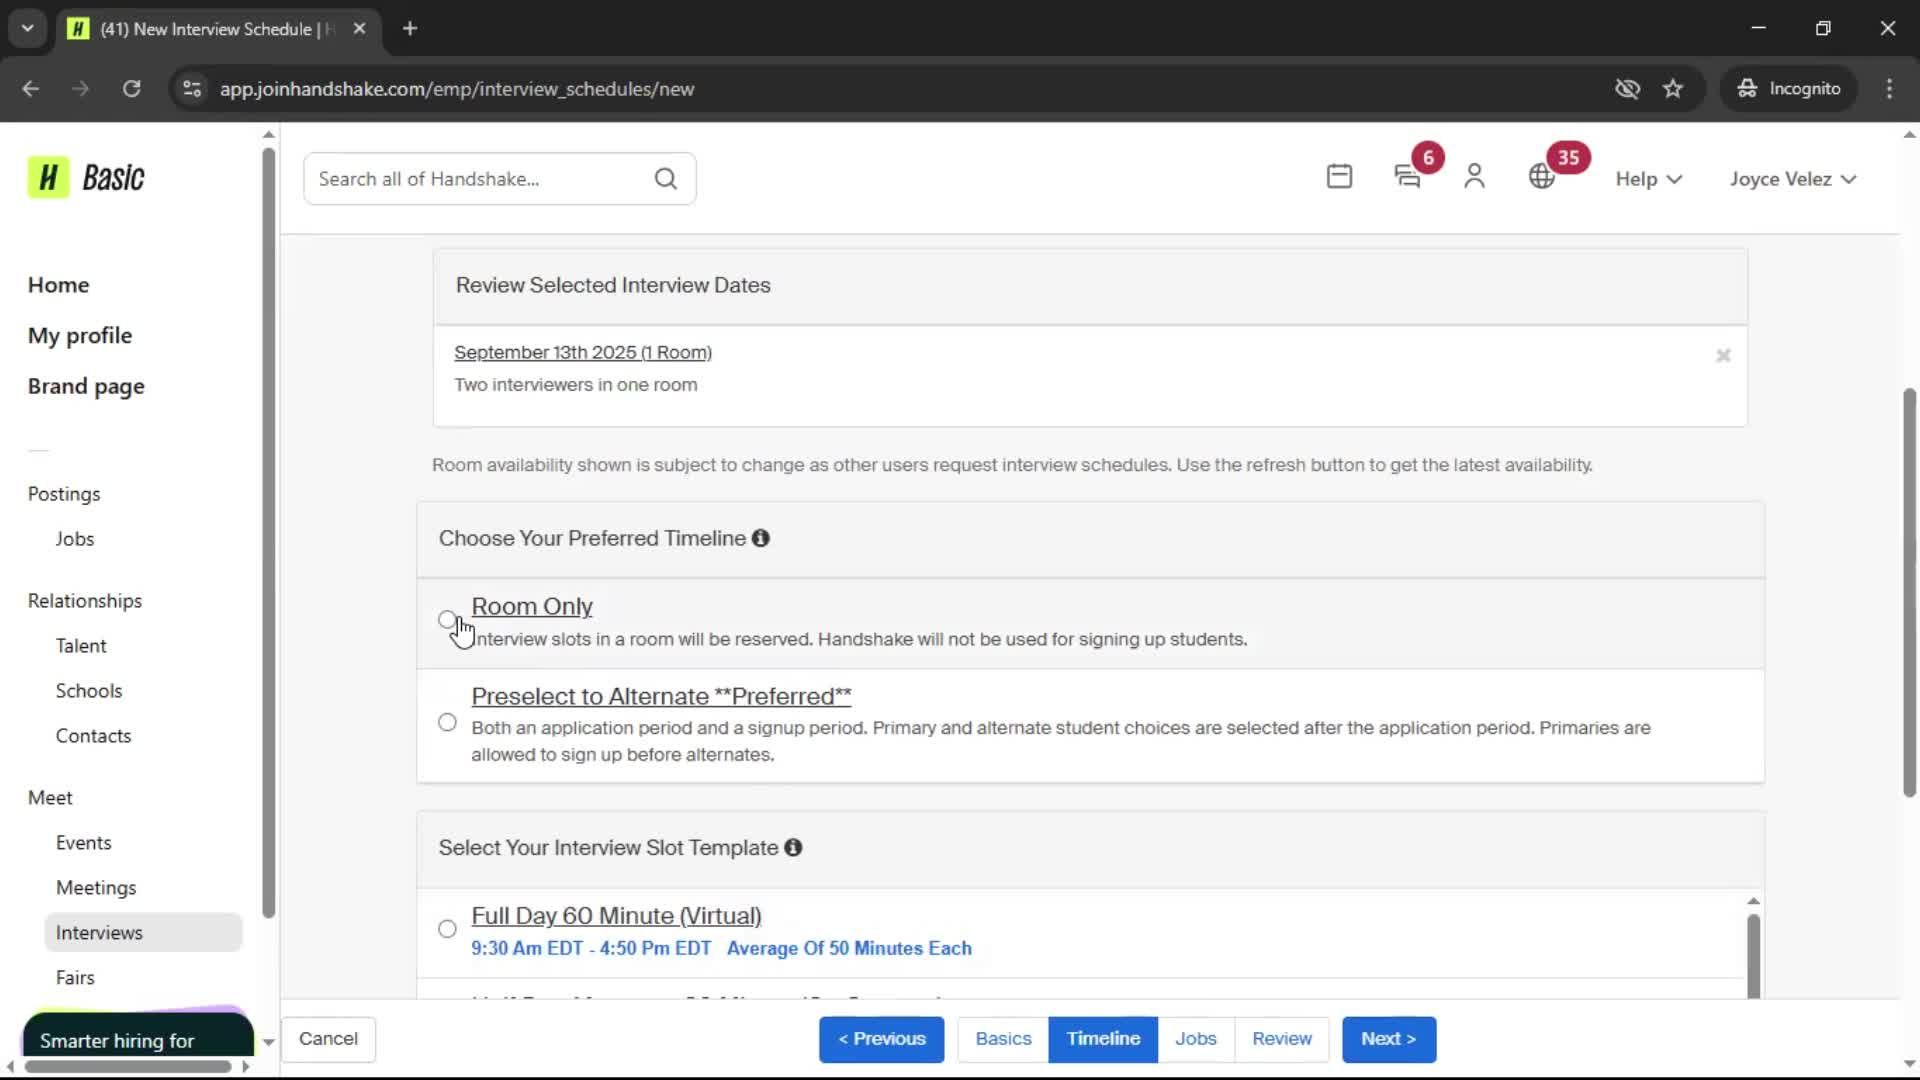The image size is (1920, 1080).
Task: Click the slot template list scroll-up arrow
Action: click(x=1753, y=901)
